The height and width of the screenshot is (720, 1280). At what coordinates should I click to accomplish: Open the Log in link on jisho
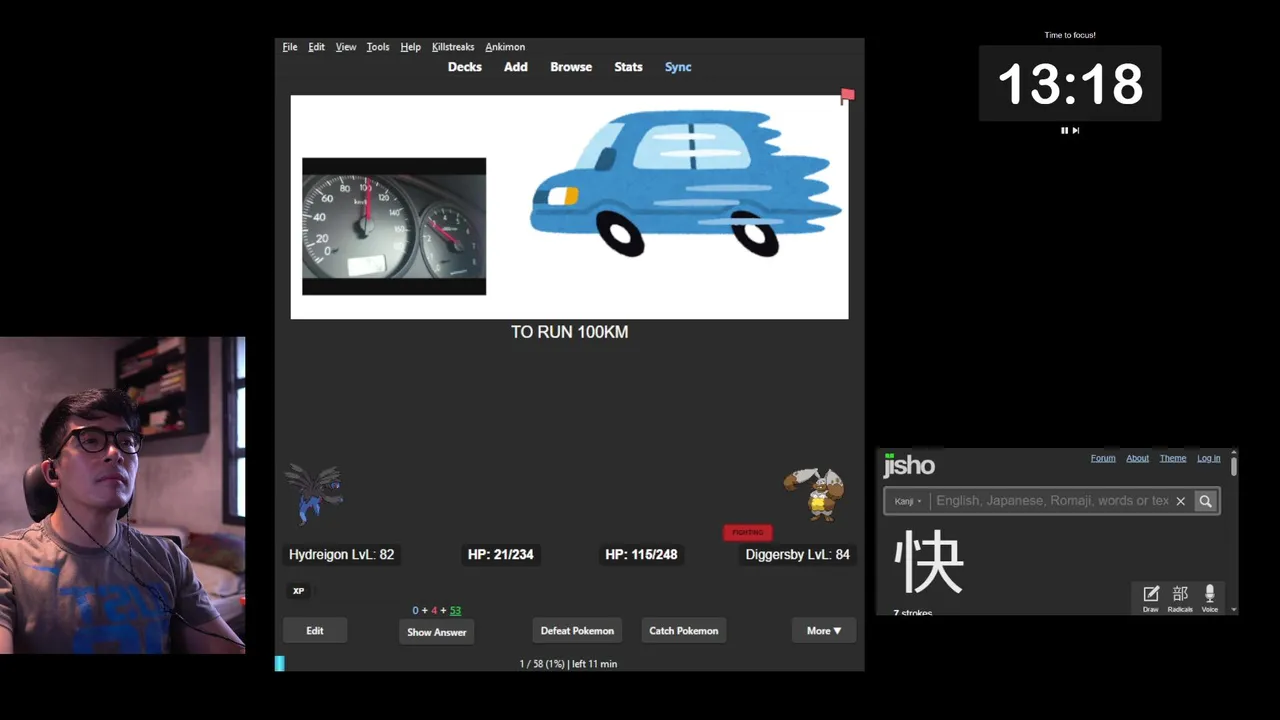pos(1209,458)
